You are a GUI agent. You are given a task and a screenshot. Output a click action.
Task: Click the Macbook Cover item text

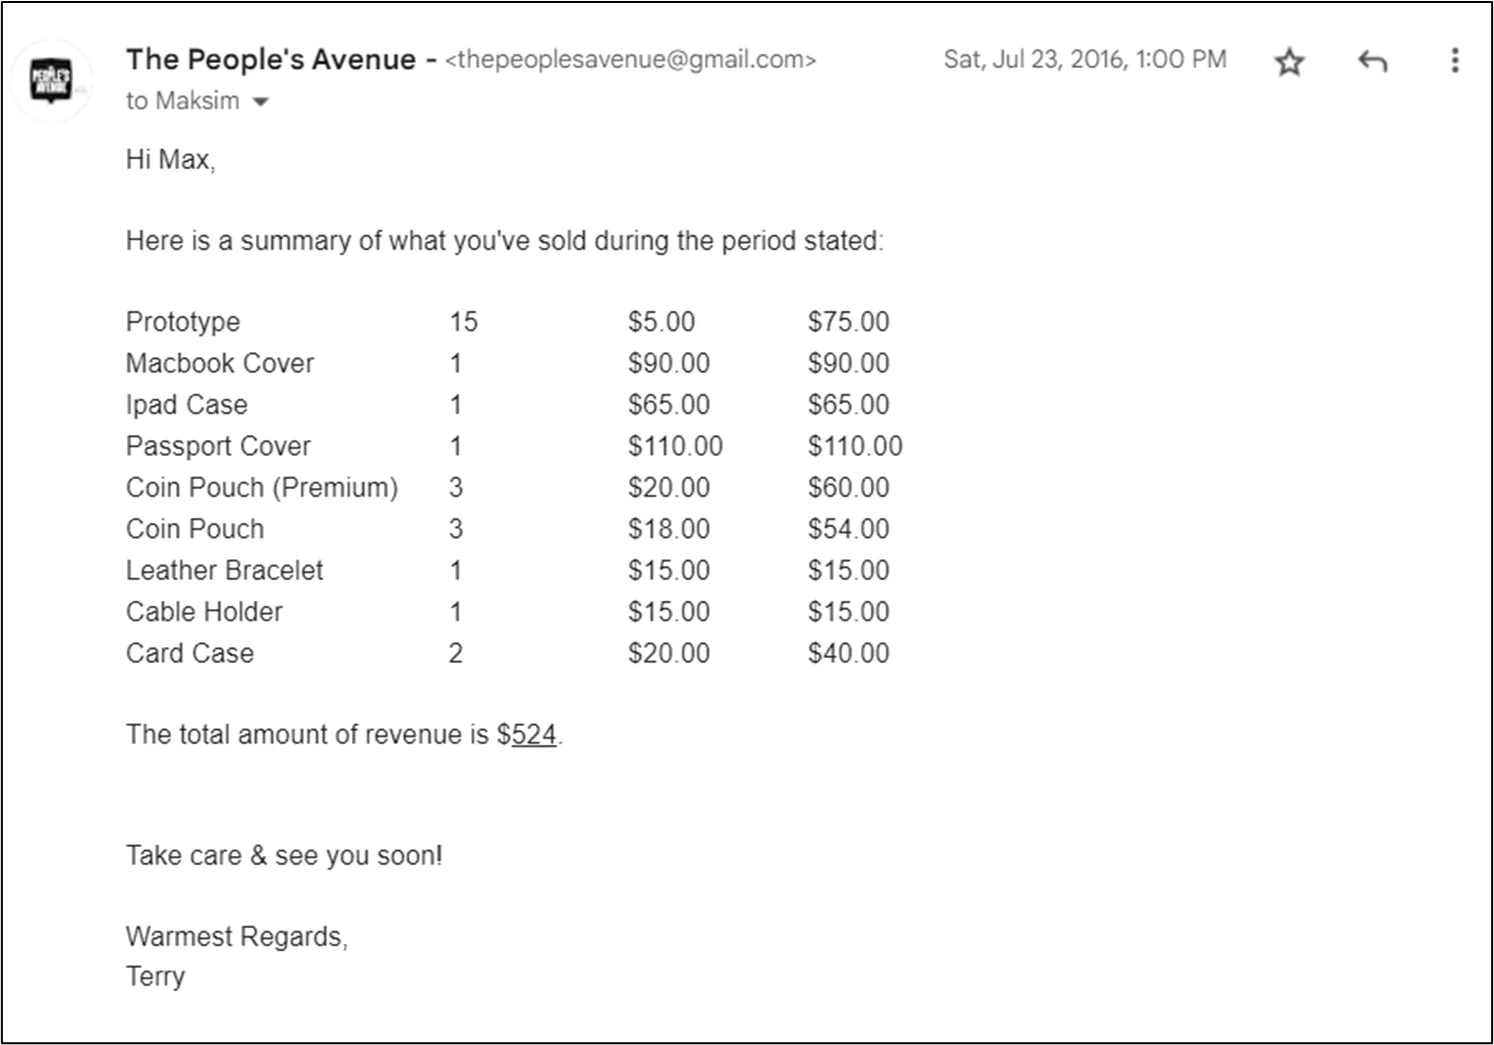[220, 363]
